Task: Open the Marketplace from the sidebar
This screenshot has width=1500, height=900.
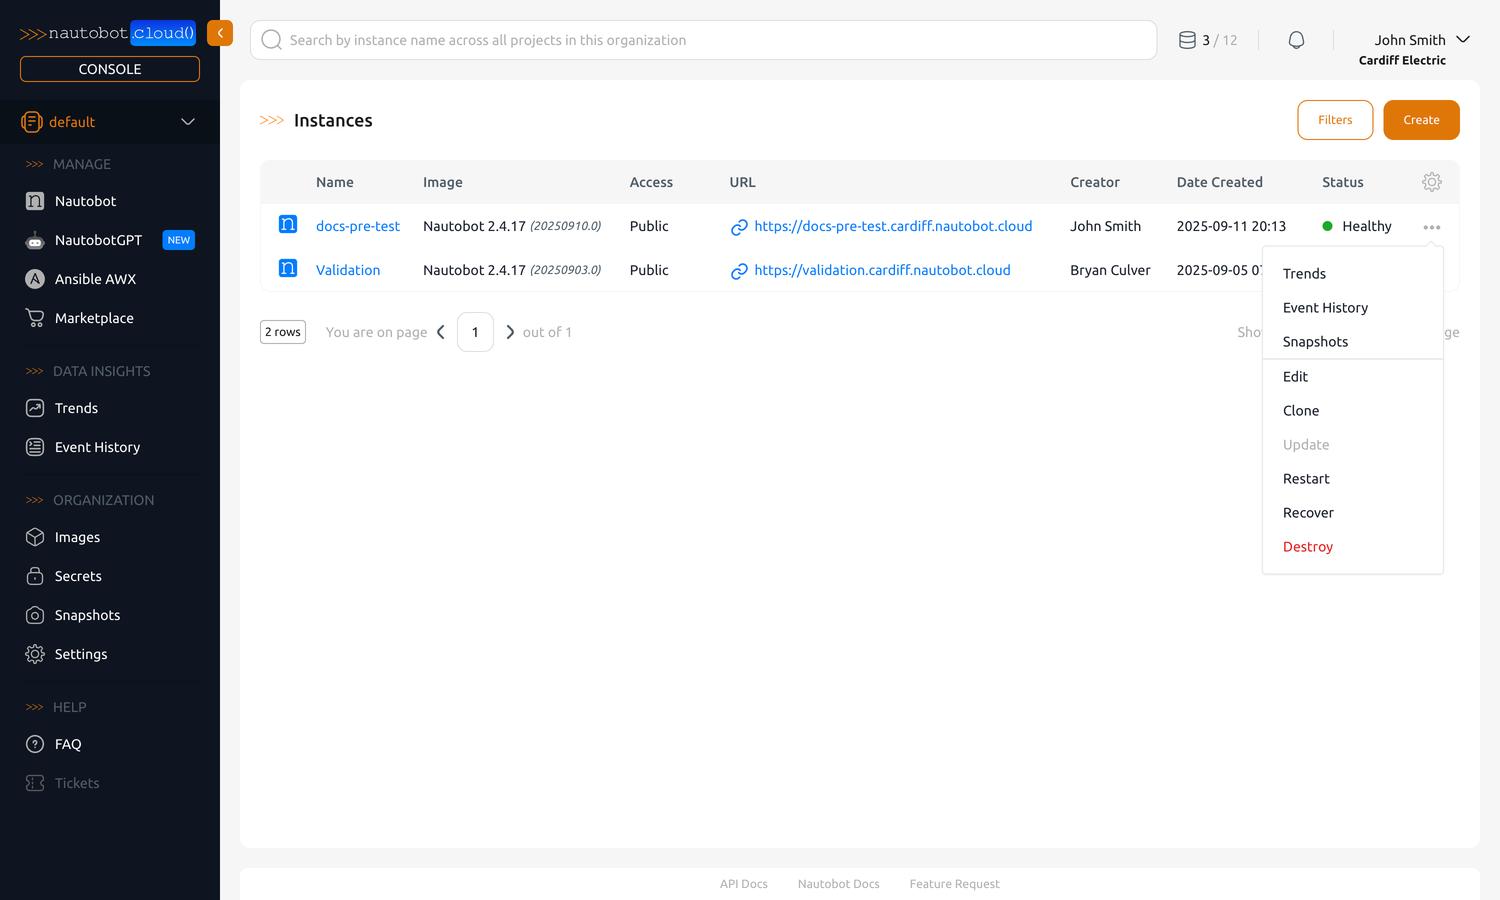Action: coord(94,318)
